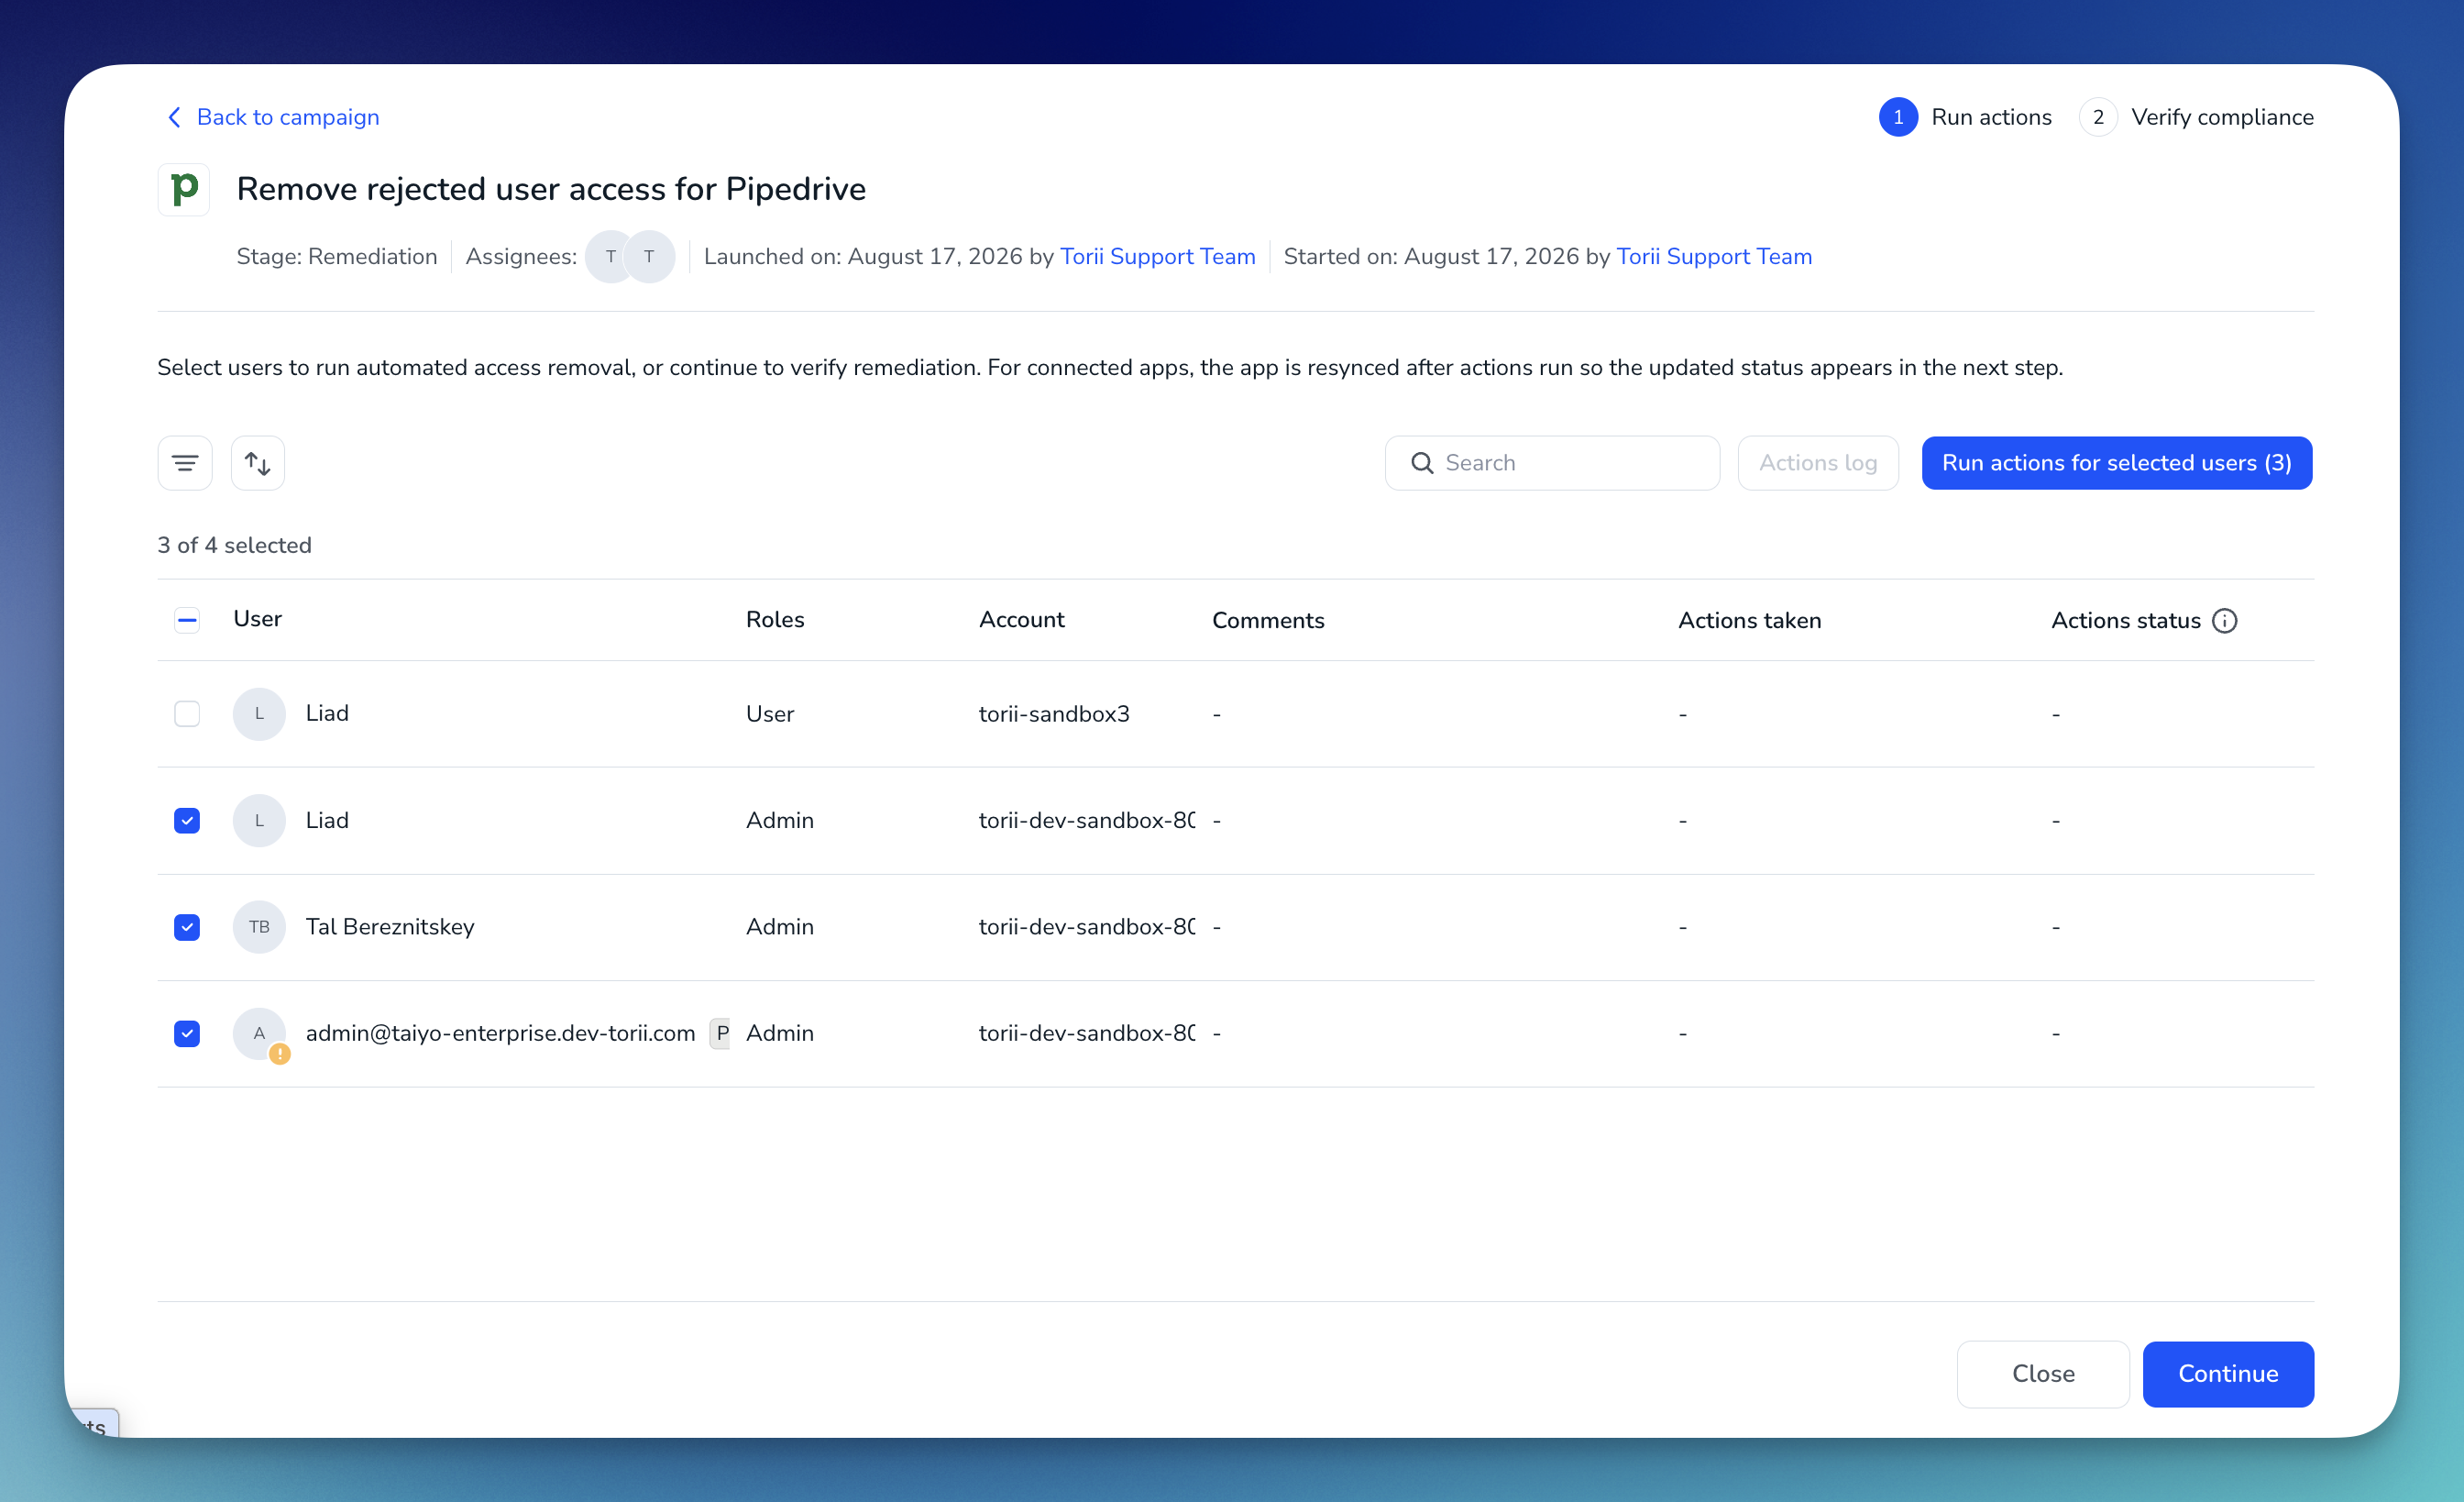
Task: Click the torii-sandbox3 account cell
Action: pyautogui.click(x=1054, y=714)
